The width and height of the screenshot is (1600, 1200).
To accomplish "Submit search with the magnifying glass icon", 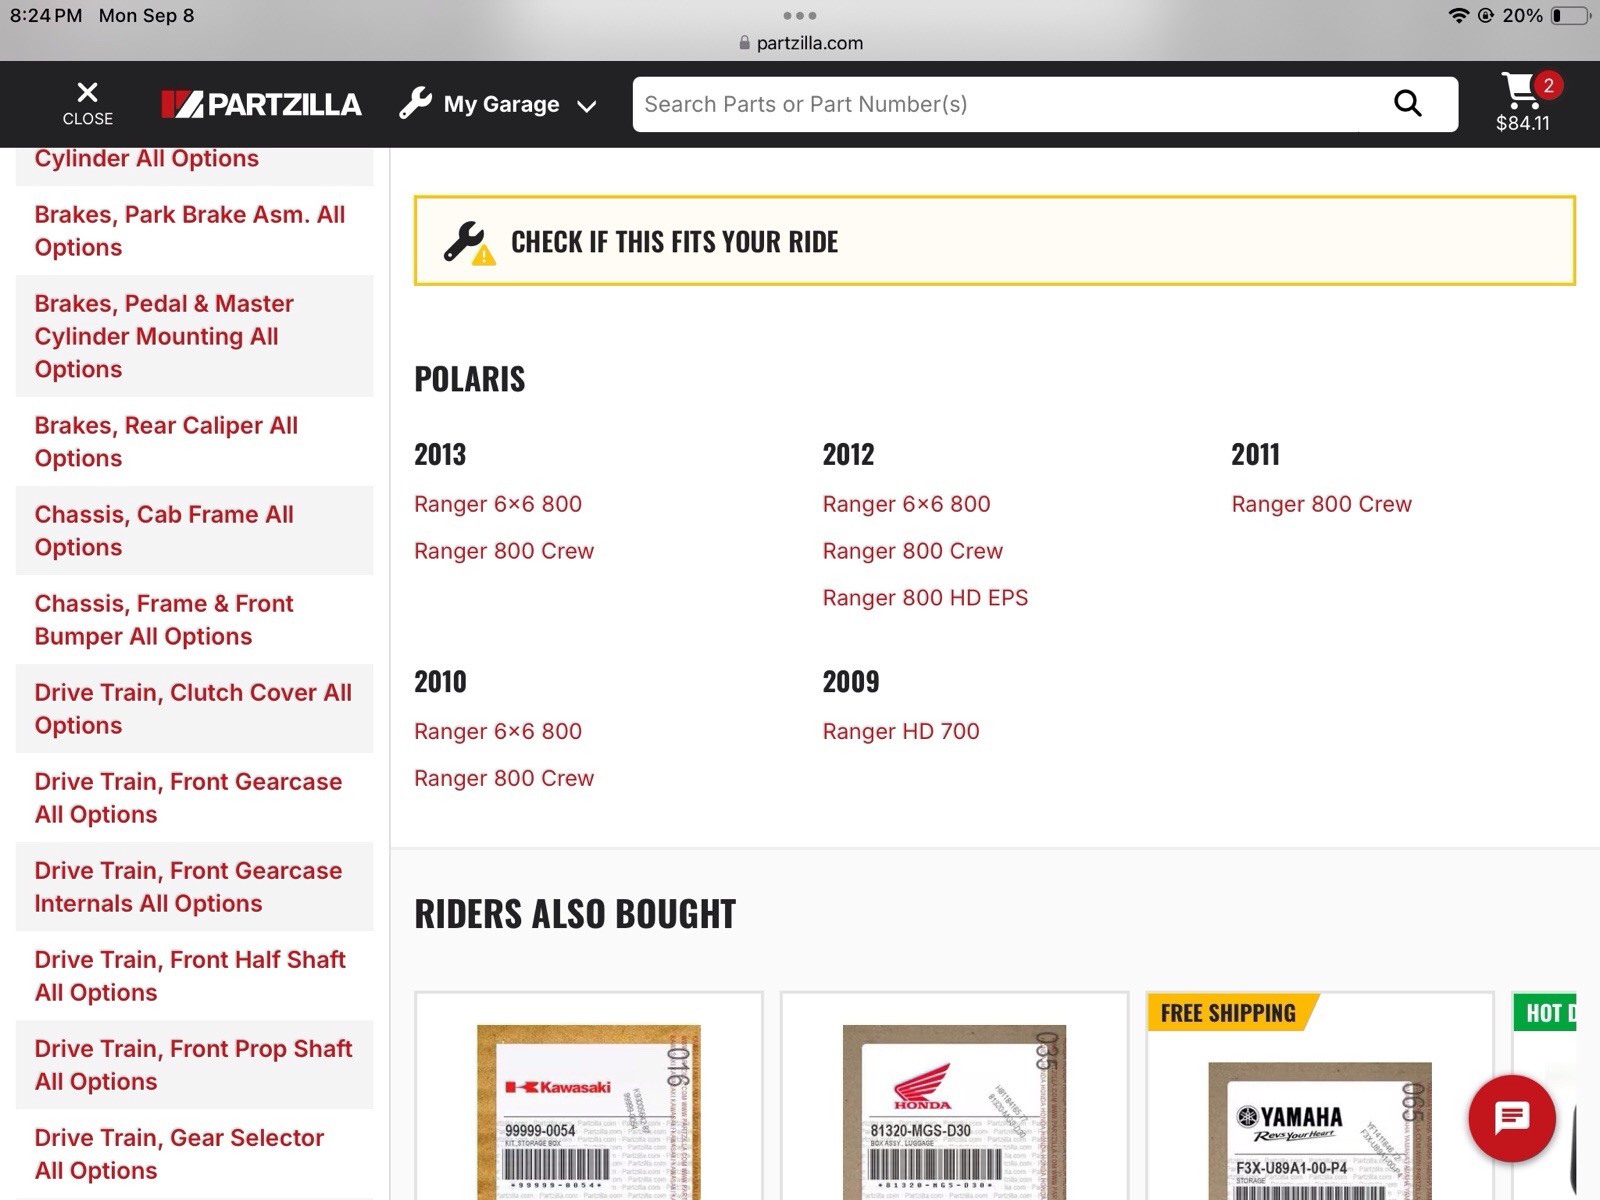I will point(1408,103).
